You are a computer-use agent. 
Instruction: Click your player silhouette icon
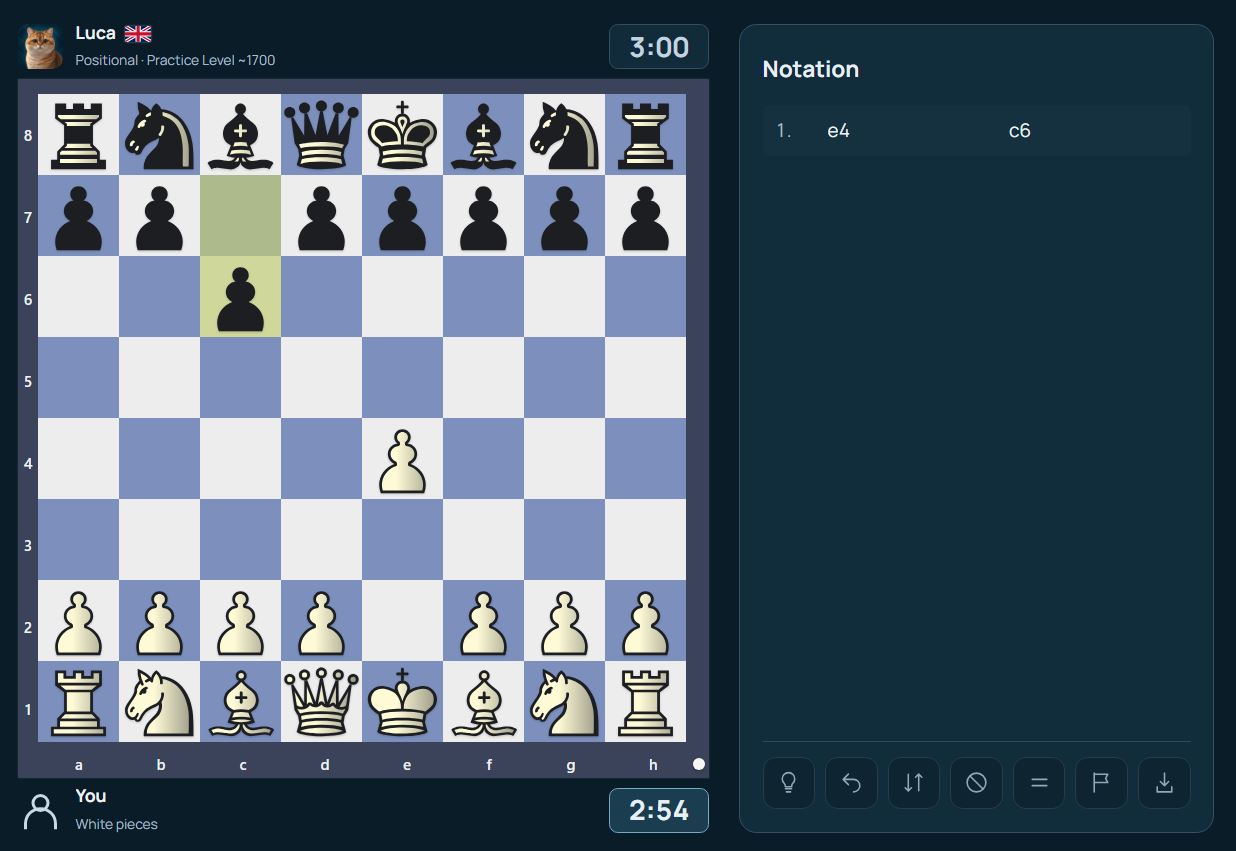41,811
